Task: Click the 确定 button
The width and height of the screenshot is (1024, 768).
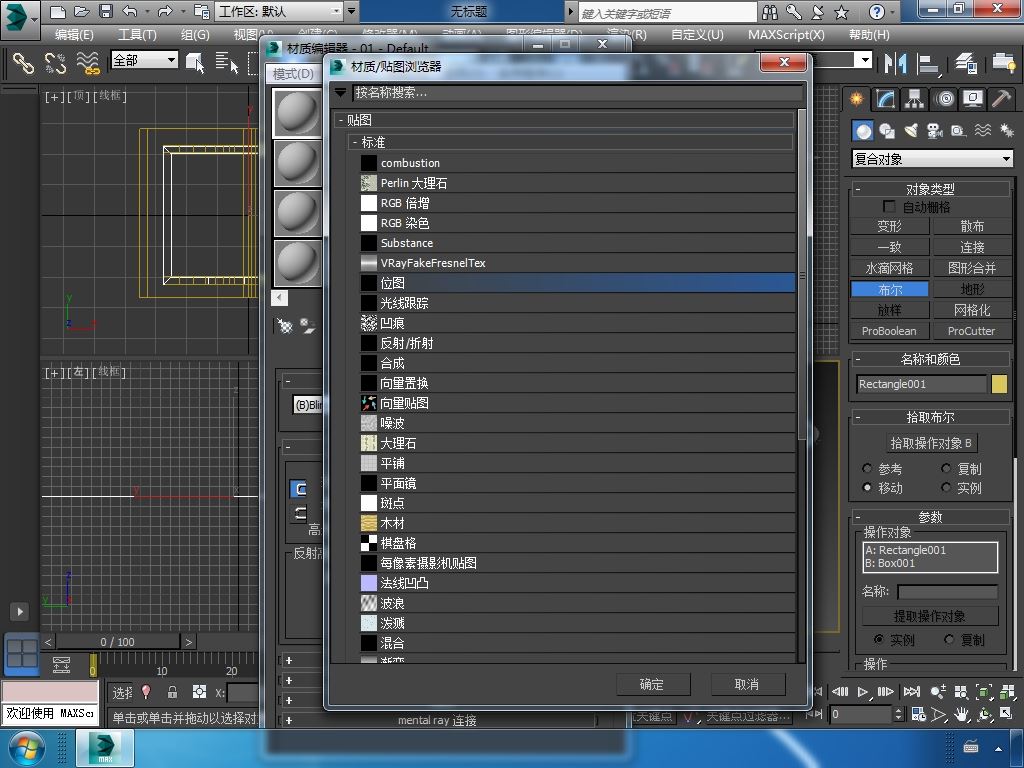Action: (652, 684)
